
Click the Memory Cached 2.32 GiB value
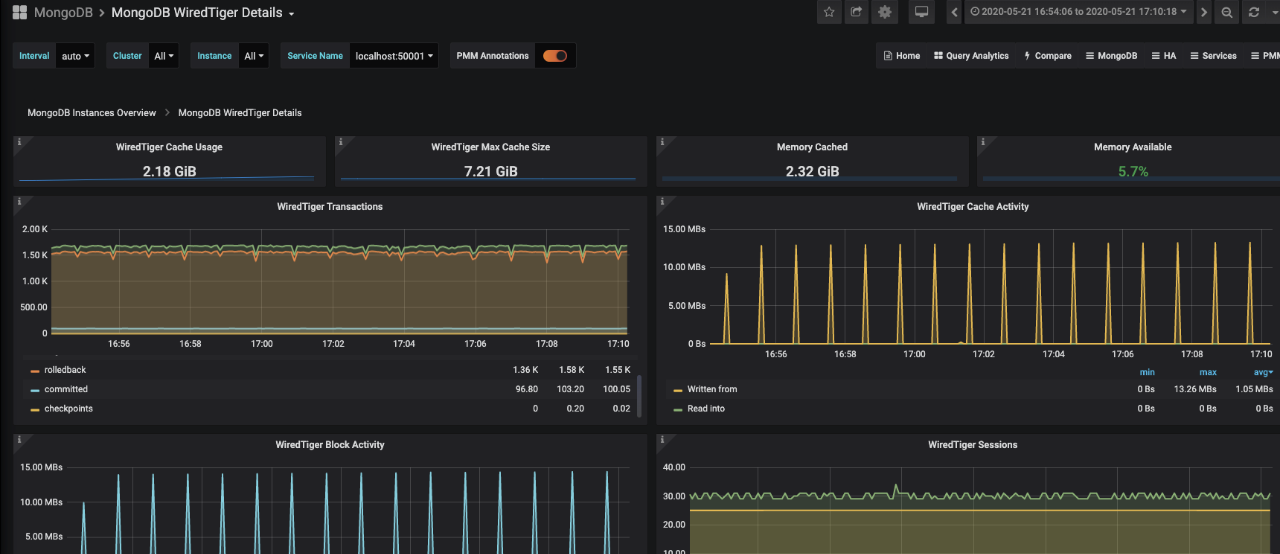click(x=812, y=172)
